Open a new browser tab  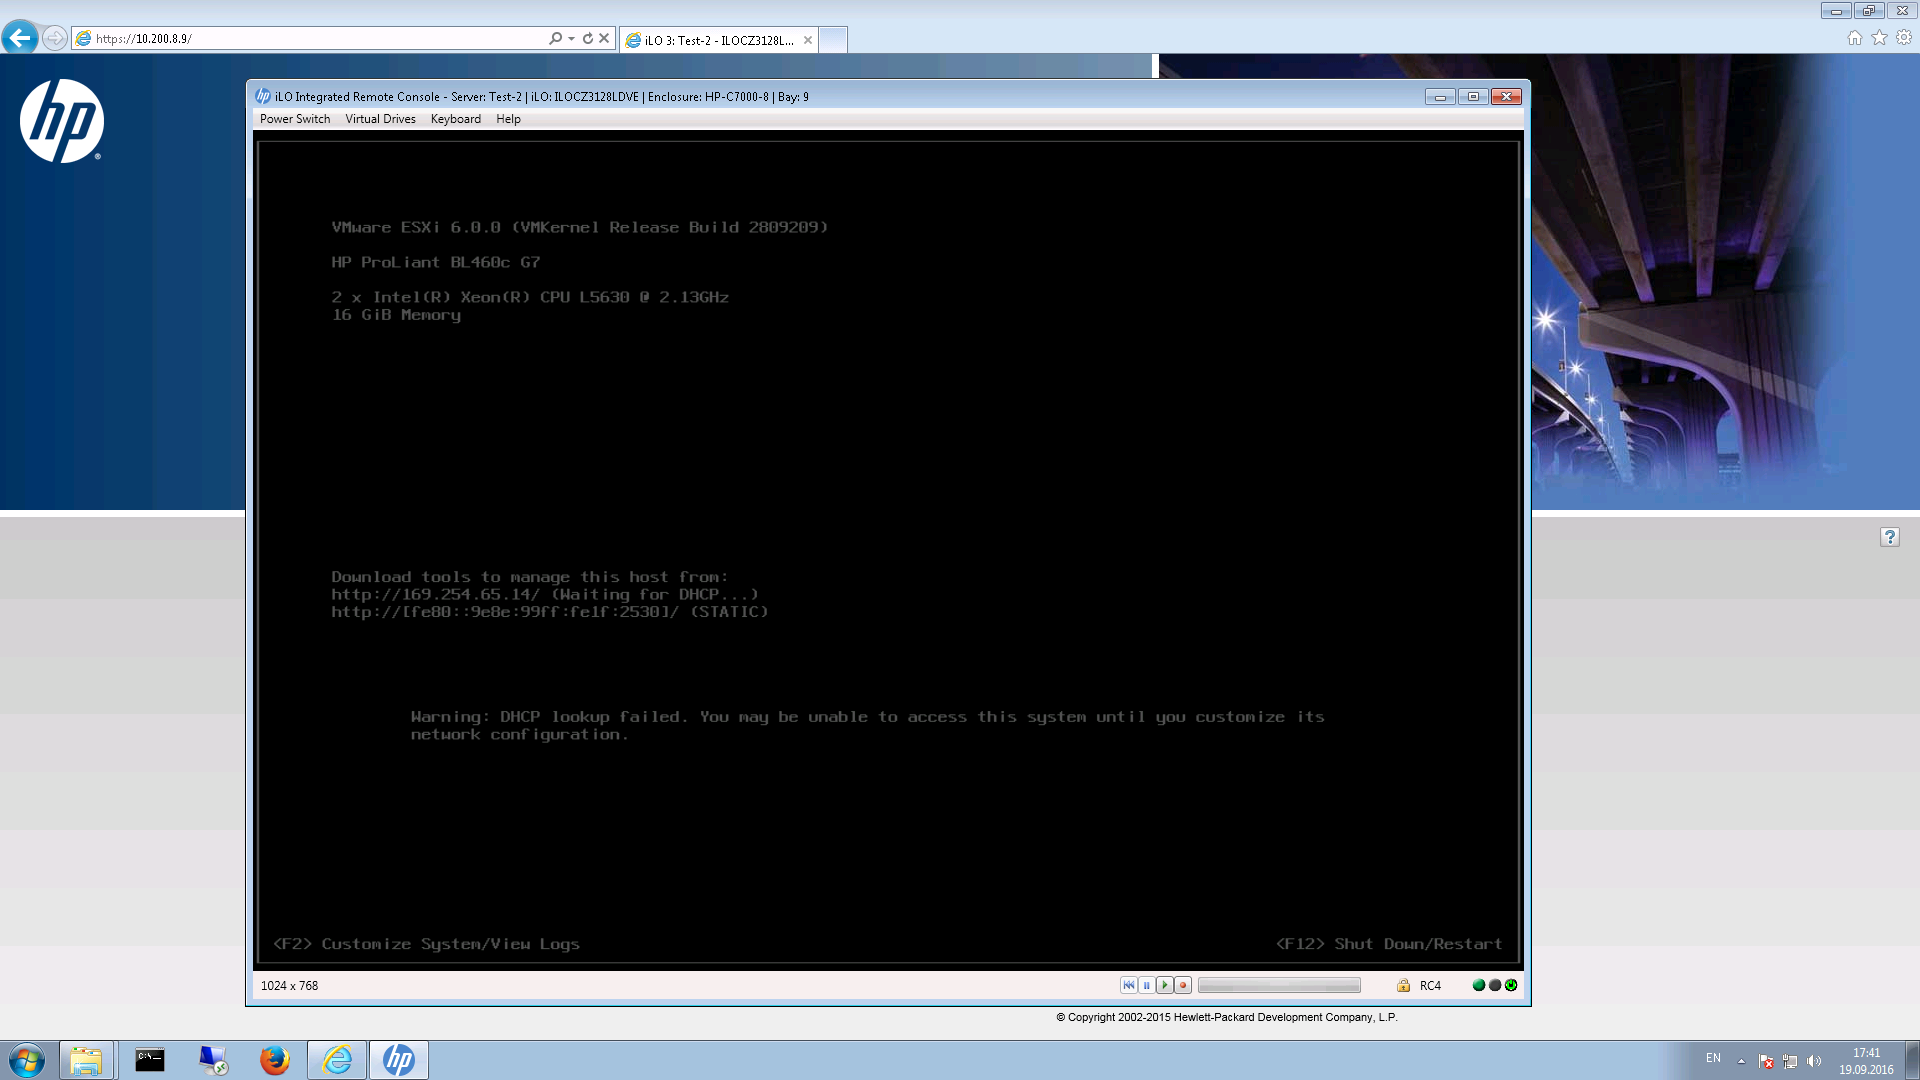point(833,40)
